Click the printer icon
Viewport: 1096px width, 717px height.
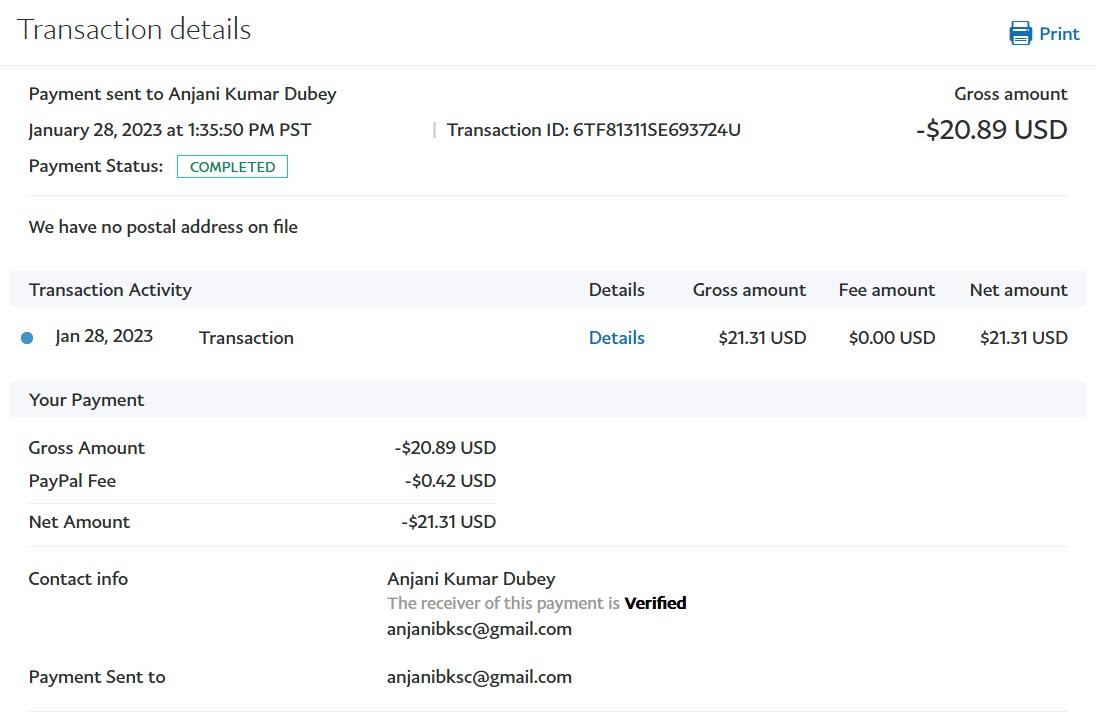pos(1020,33)
